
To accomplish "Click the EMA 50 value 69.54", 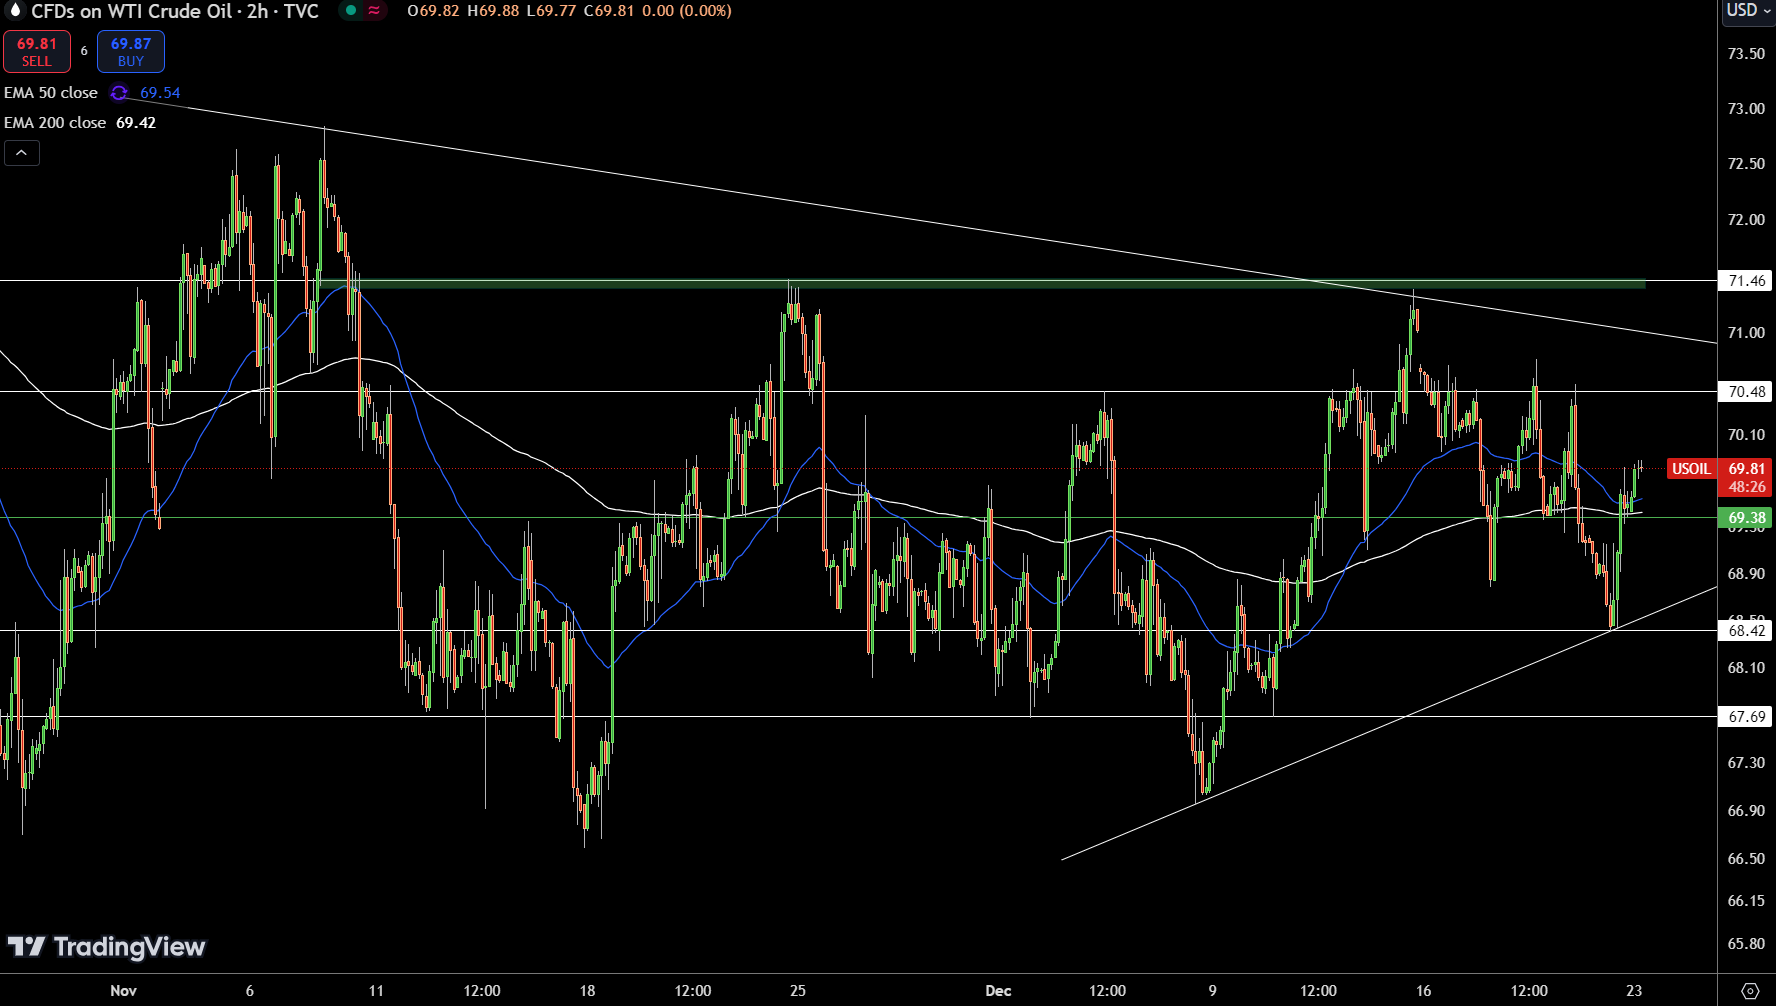I will 160,93.
